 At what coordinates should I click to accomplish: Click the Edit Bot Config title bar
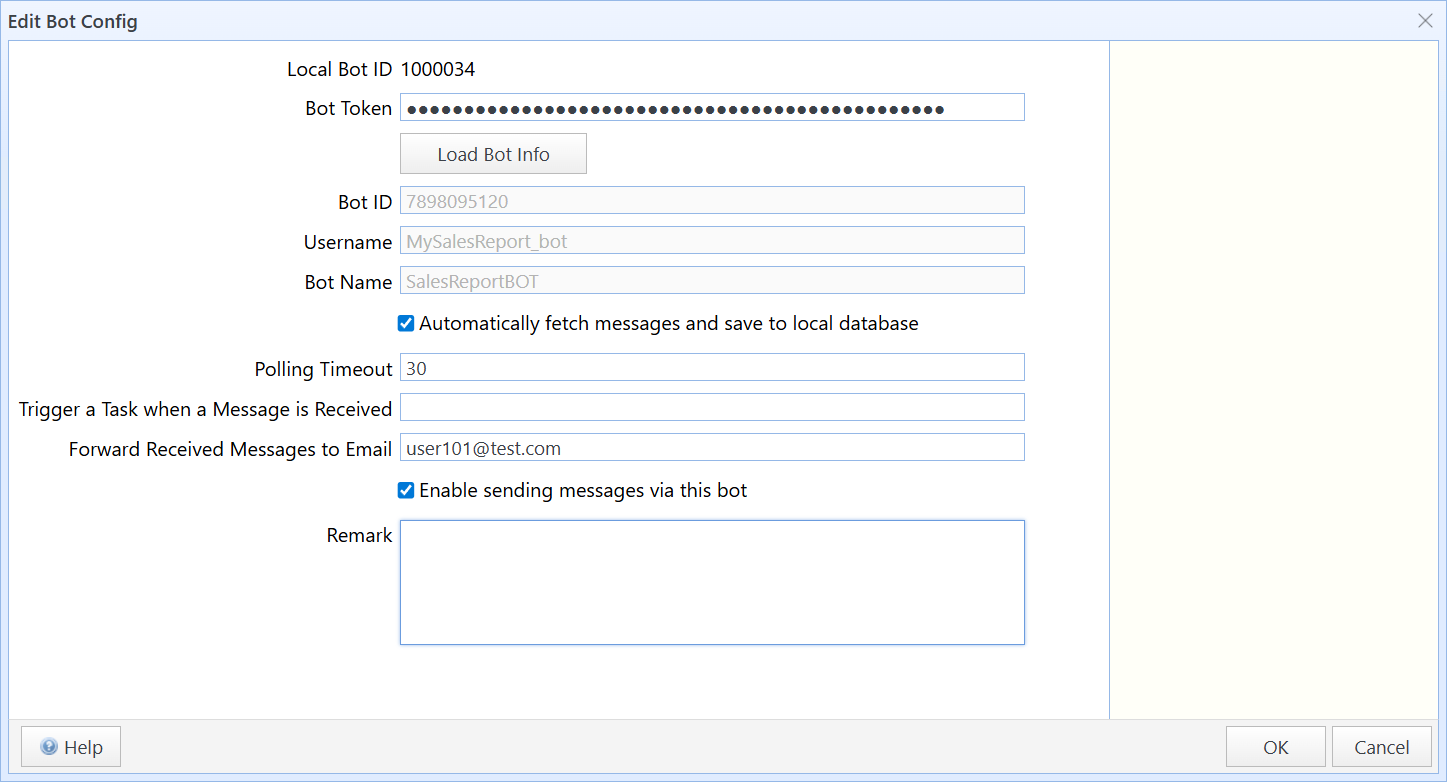tap(700, 21)
